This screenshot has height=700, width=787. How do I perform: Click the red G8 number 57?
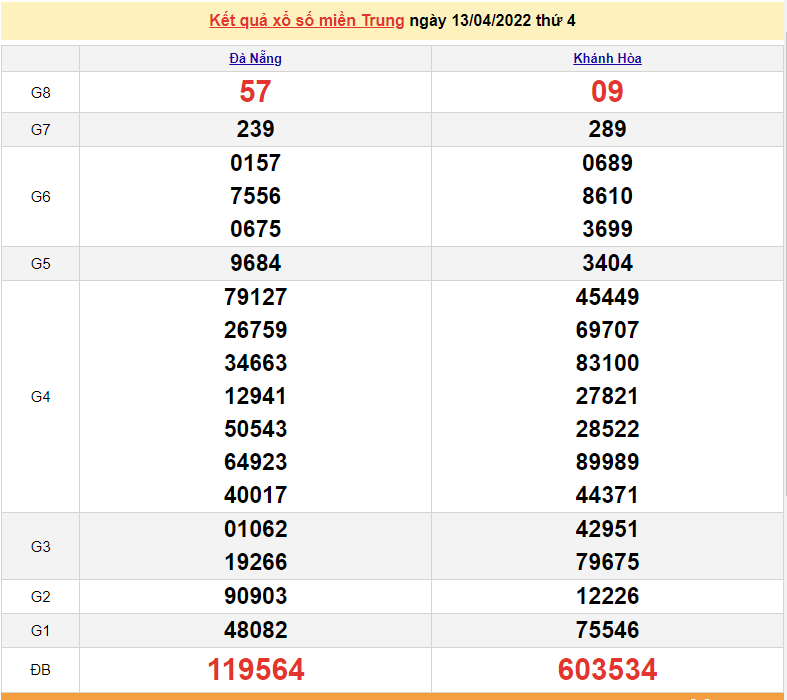coord(255,92)
